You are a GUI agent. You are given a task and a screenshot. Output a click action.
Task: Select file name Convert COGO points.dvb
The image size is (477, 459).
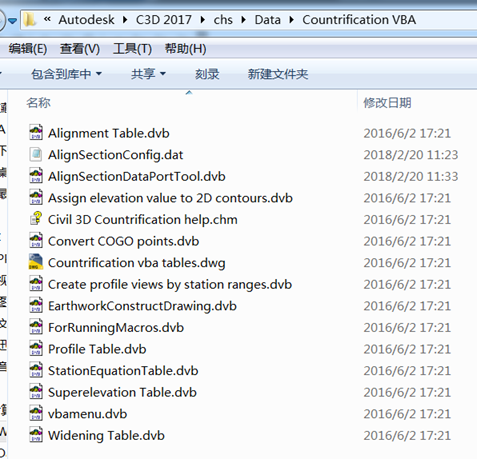click(x=124, y=241)
